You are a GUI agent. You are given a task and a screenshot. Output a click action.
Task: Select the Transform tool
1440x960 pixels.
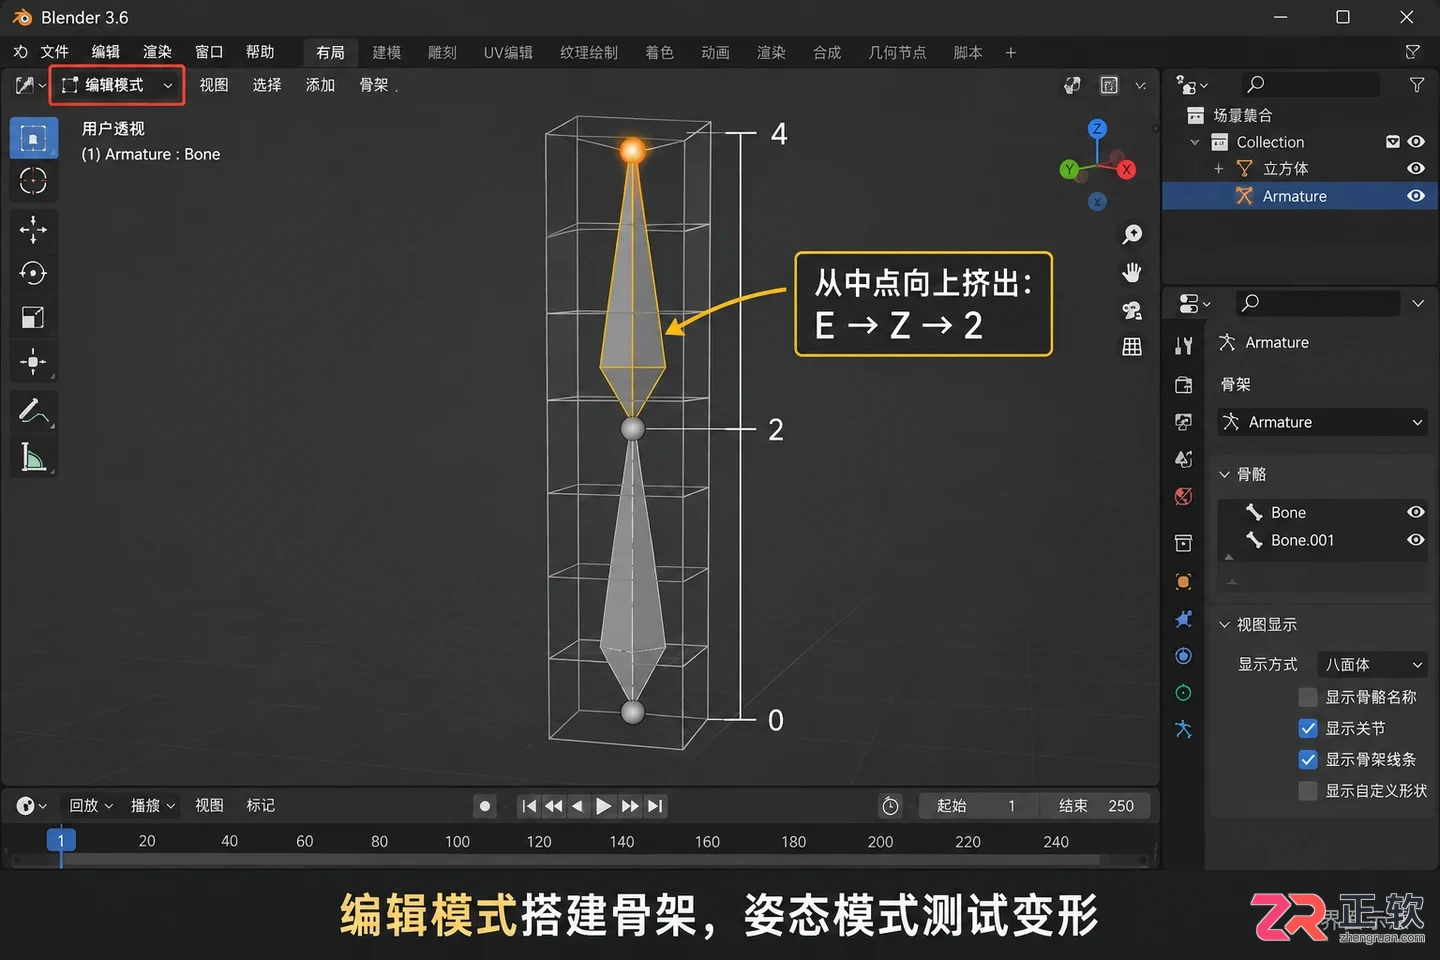tap(33, 362)
